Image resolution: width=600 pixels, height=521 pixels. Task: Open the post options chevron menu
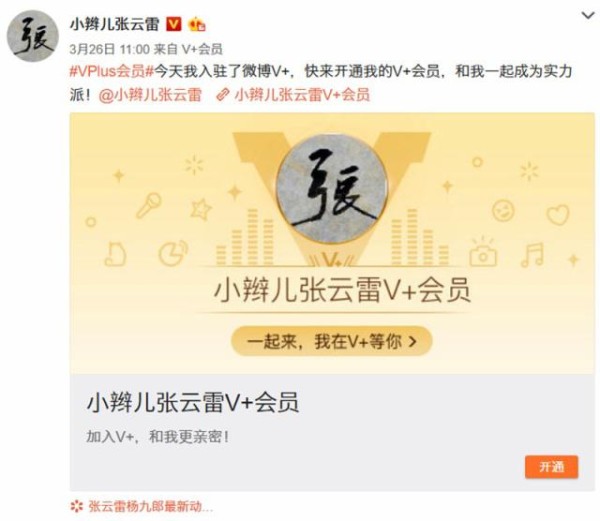(x=588, y=16)
